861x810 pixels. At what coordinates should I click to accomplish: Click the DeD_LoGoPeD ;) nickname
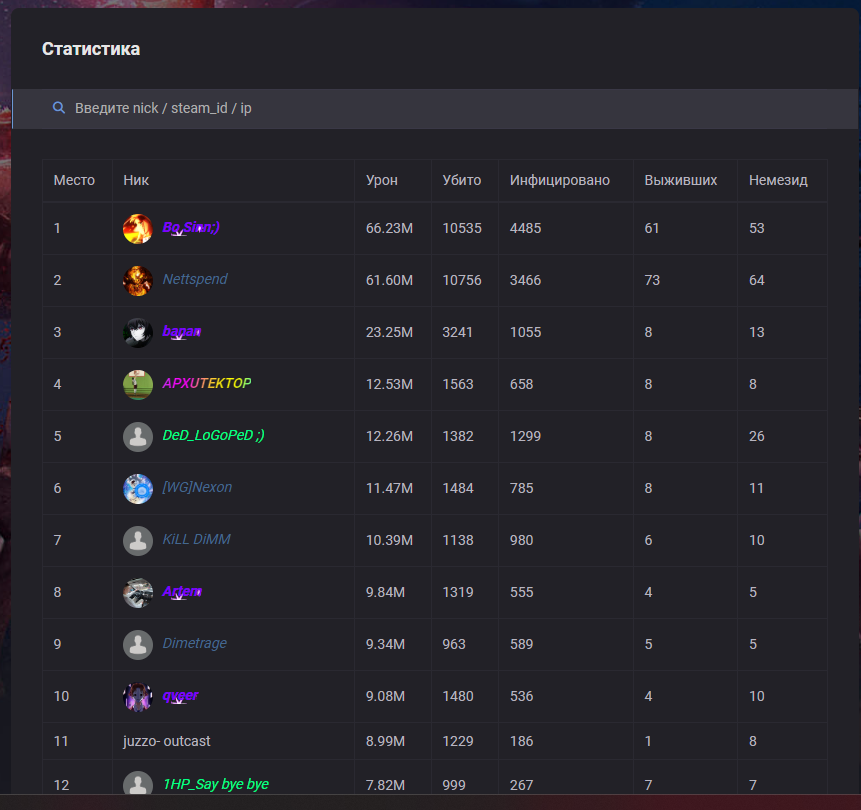pyautogui.click(x=213, y=436)
